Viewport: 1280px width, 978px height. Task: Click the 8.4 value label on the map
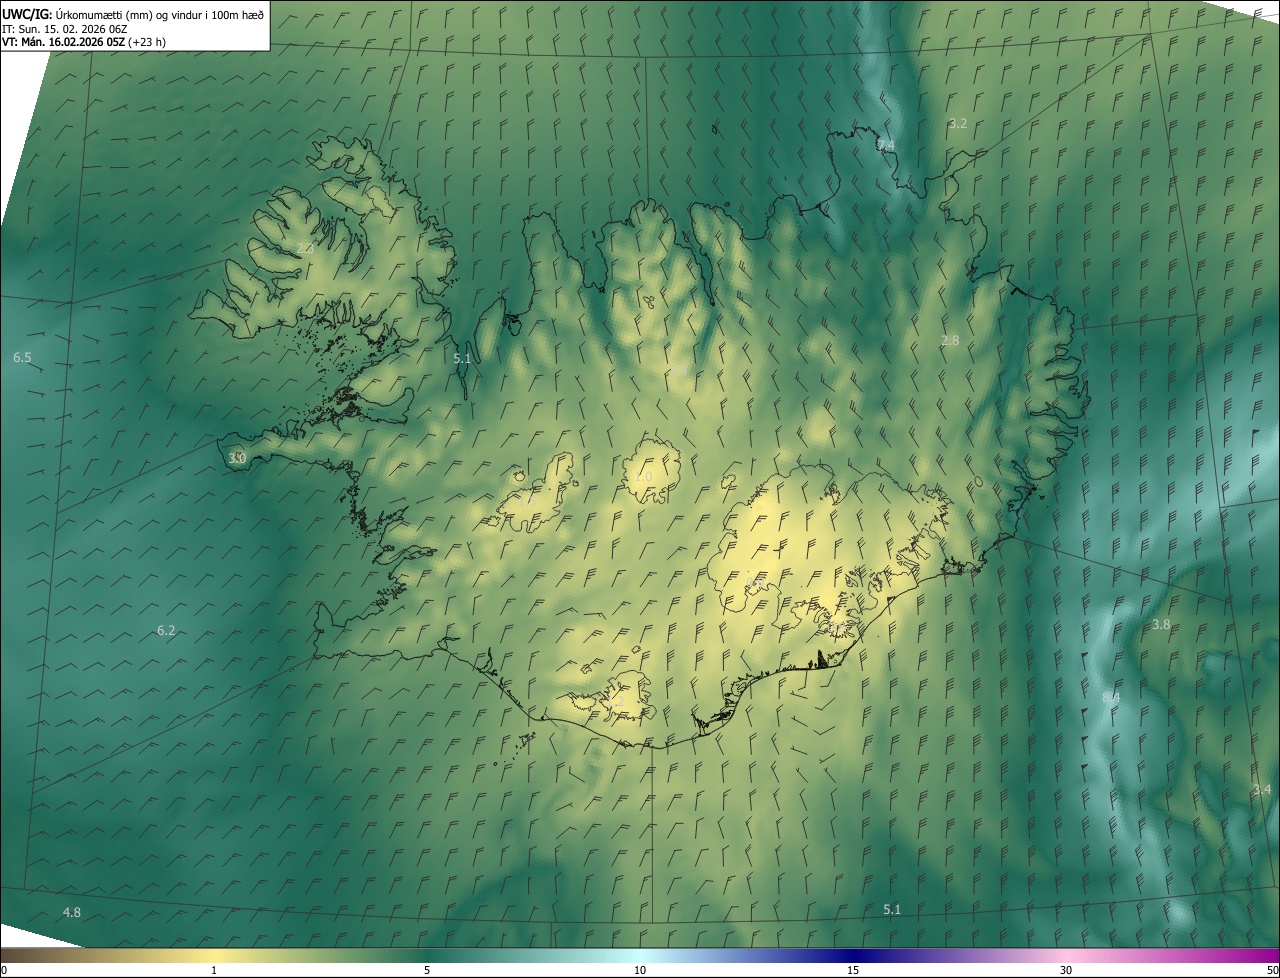1111,696
